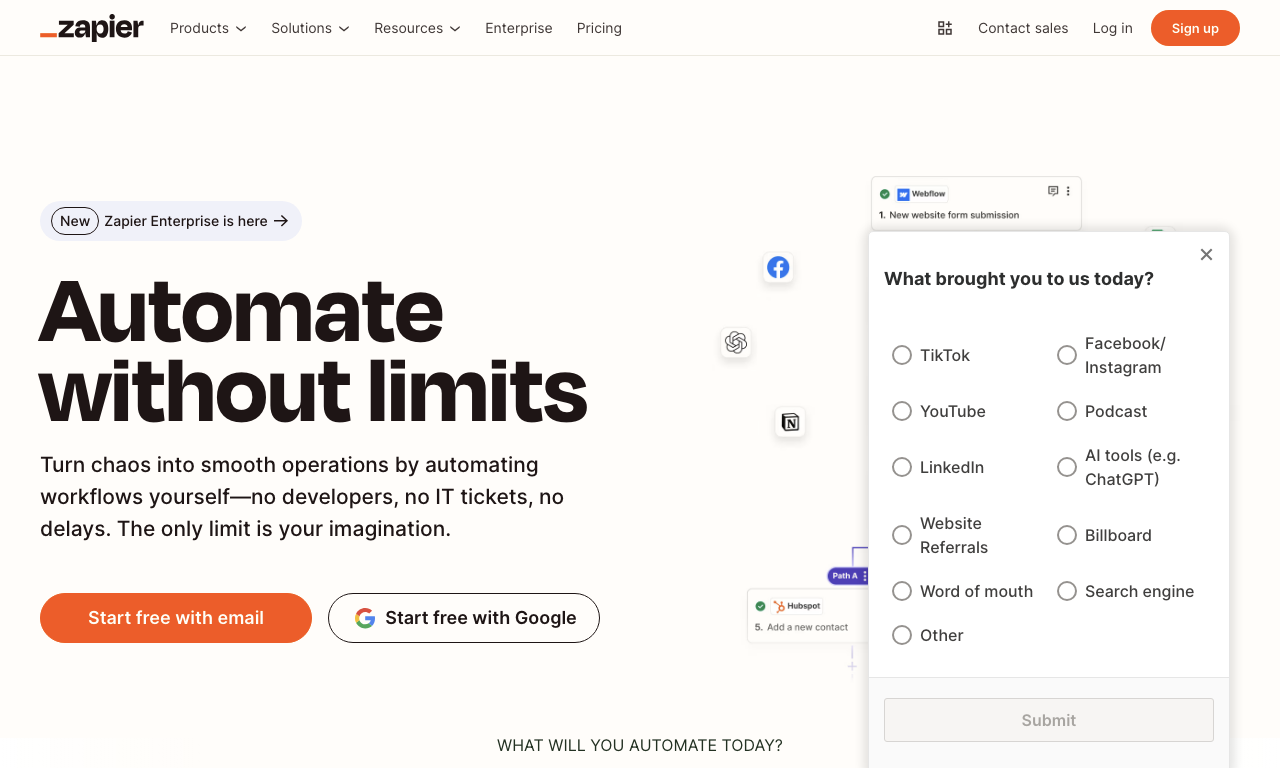Select AI tools (e.g. ChatGPT) option
The image size is (1280, 768).
pyautogui.click(x=1067, y=467)
